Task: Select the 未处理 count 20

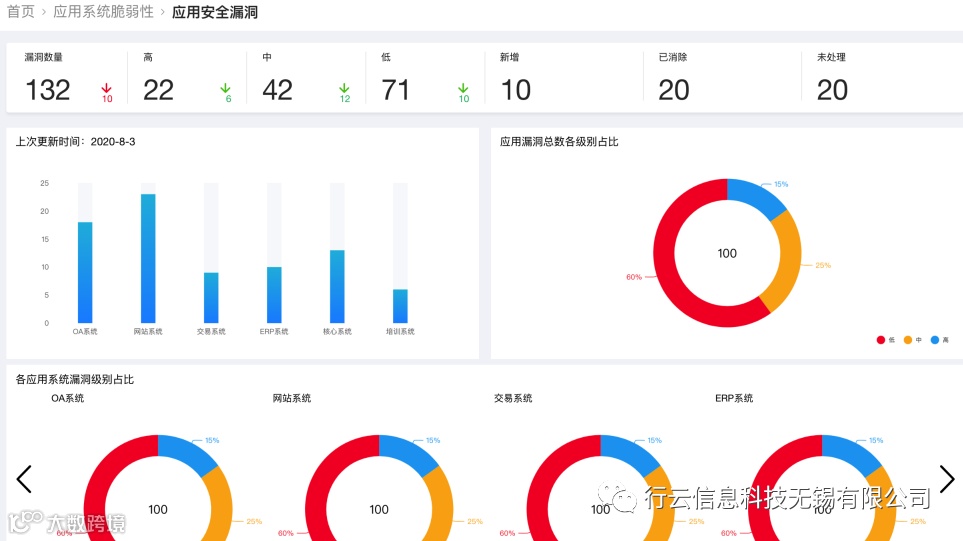Action: (x=832, y=90)
